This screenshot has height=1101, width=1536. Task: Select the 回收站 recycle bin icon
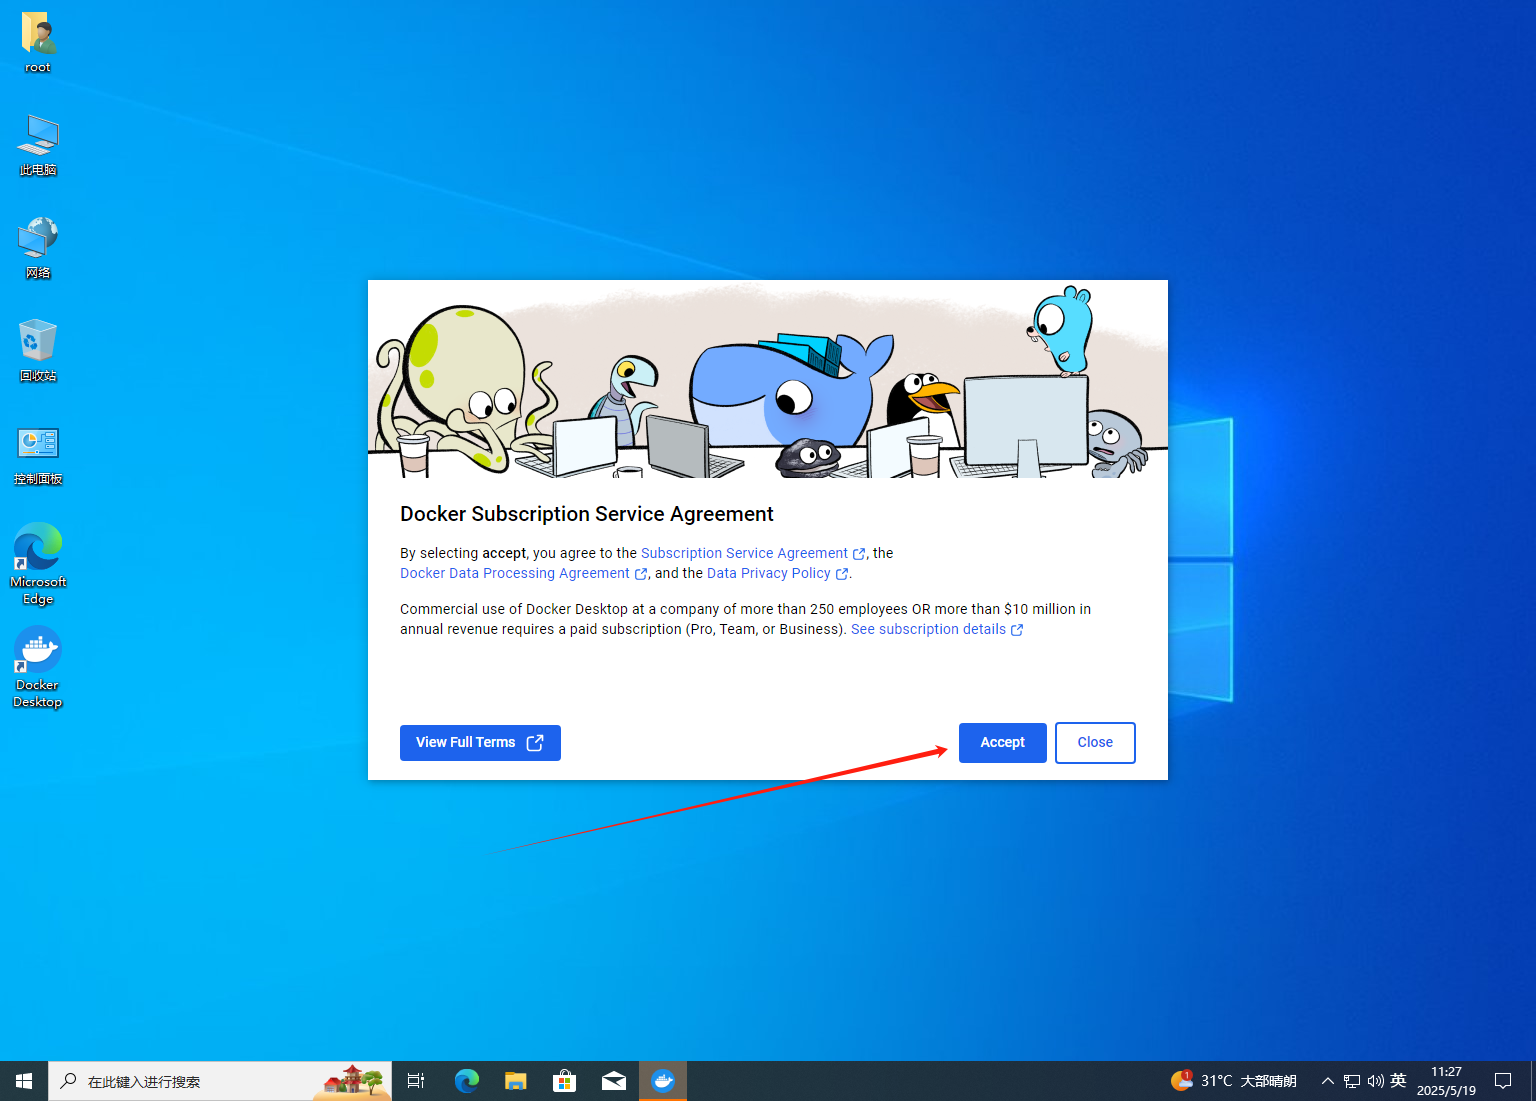click(x=38, y=352)
